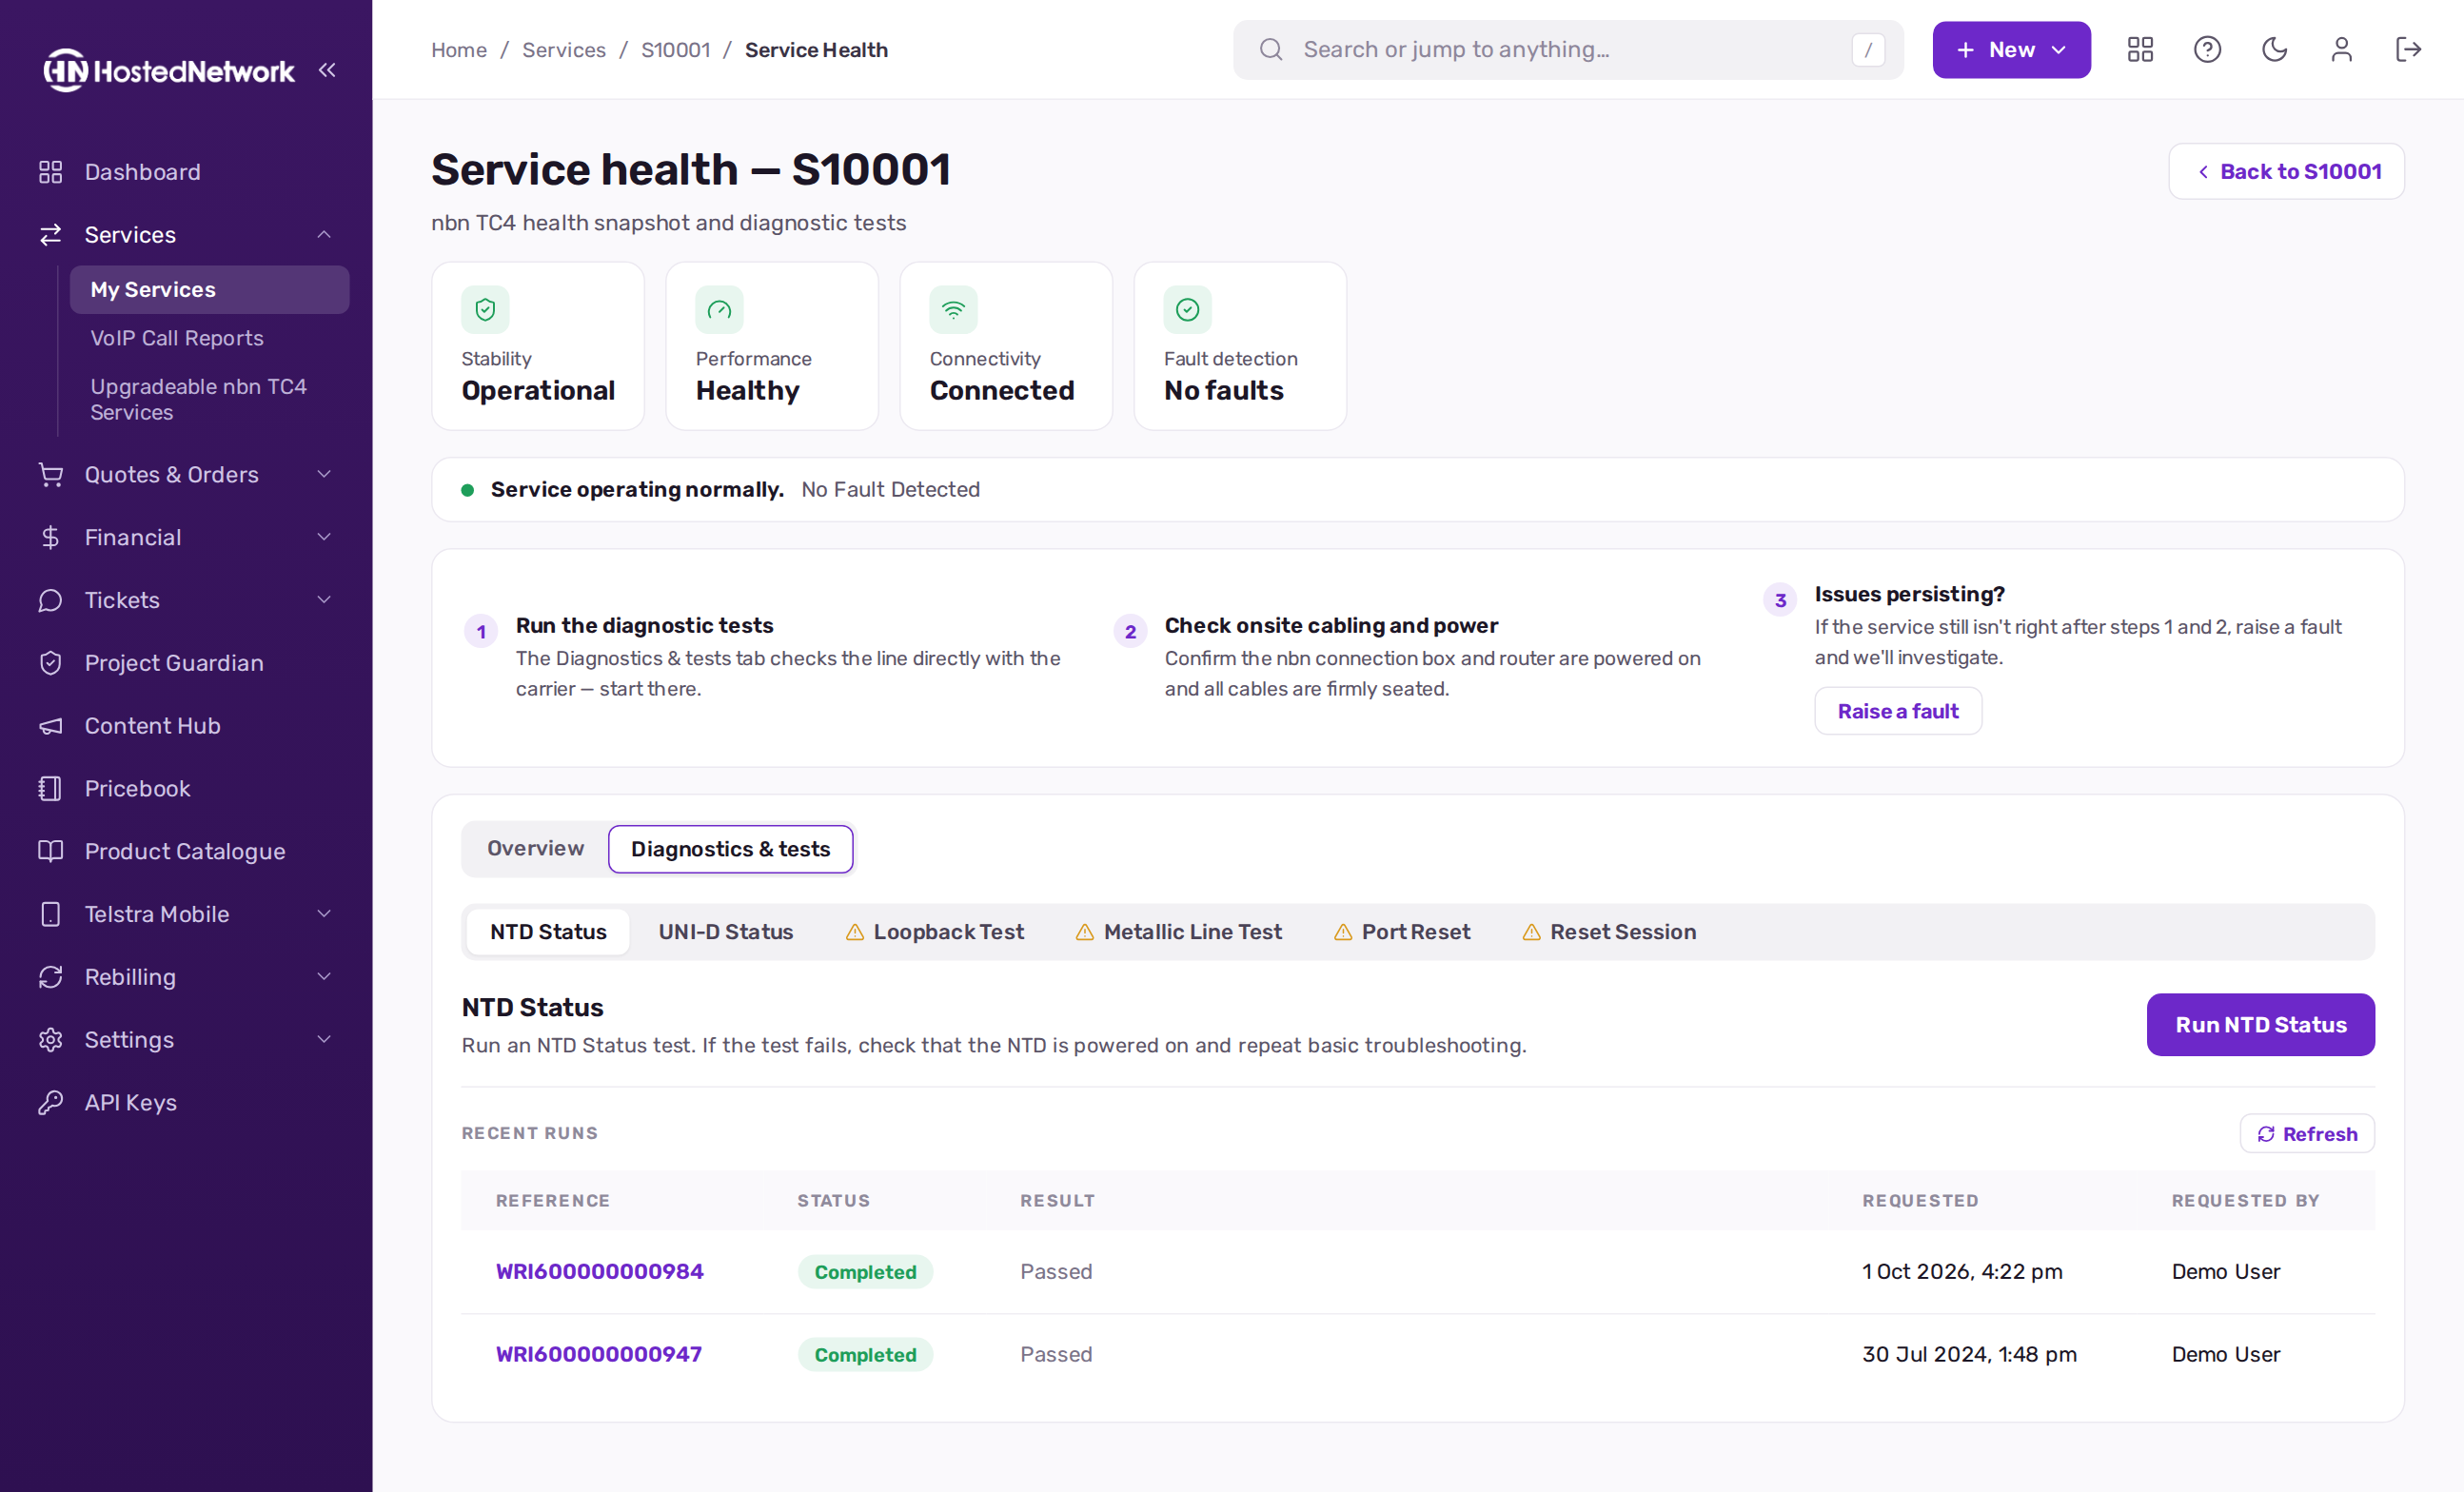The image size is (2464, 1492).
Task: Click the Home breadcrumb link
Action: click(459, 50)
